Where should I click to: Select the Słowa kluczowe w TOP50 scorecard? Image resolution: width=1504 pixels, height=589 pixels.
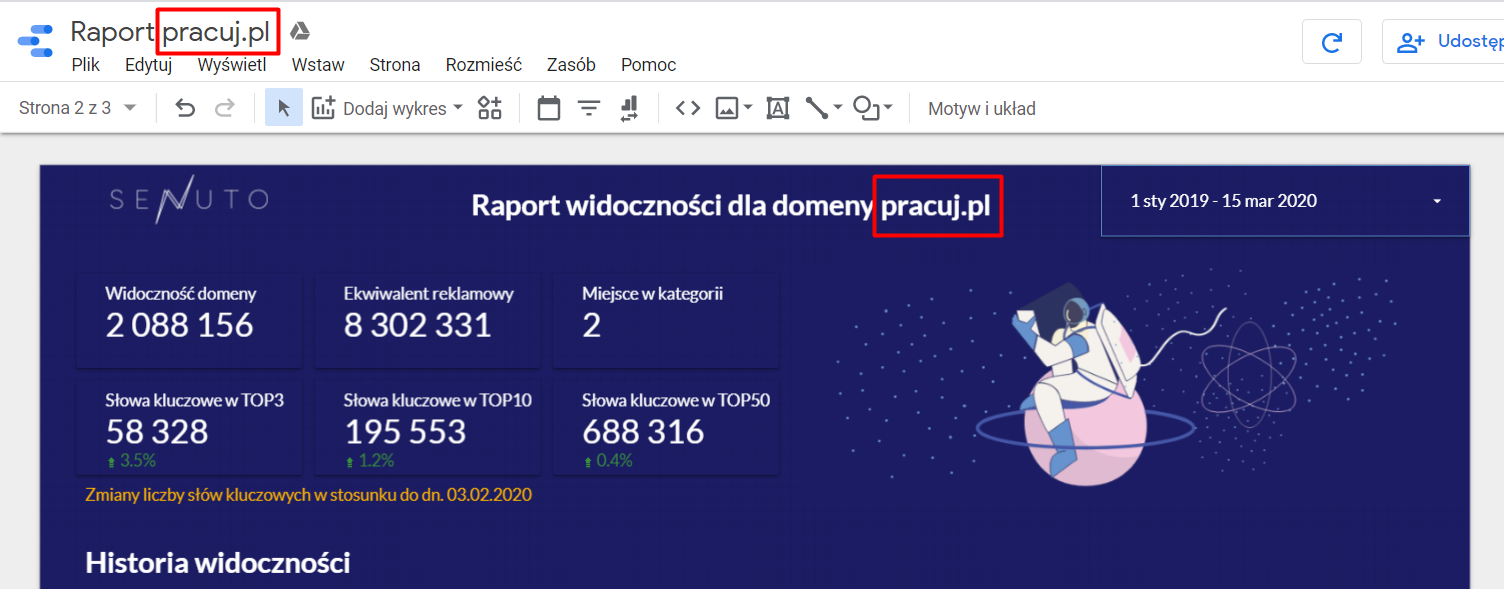coord(666,427)
